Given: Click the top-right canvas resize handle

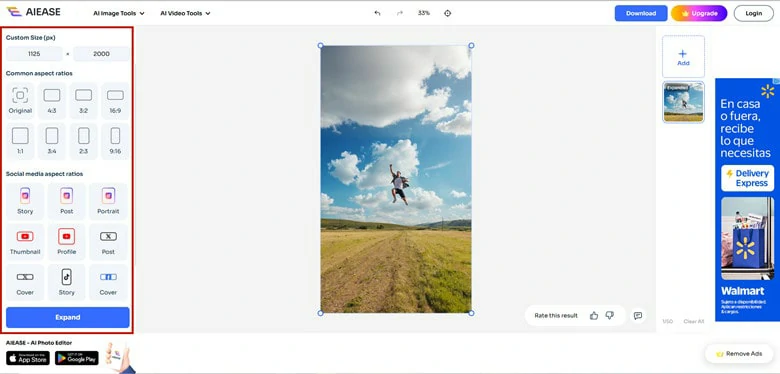Looking at the screenshot, I should (x=471, y=45).
